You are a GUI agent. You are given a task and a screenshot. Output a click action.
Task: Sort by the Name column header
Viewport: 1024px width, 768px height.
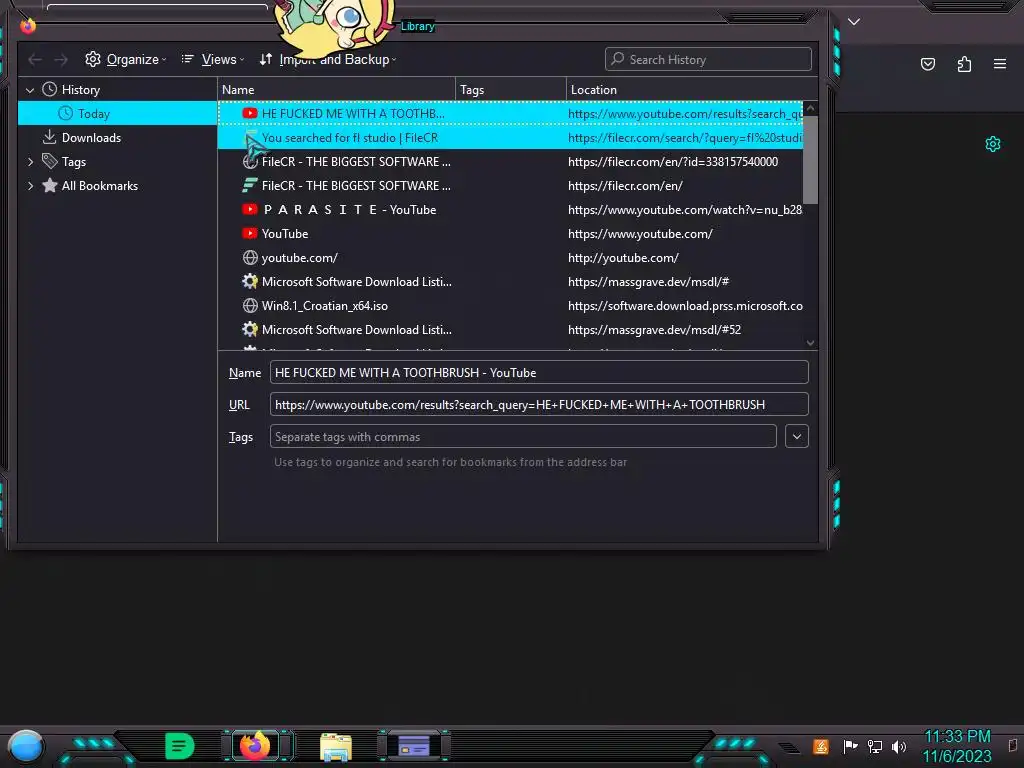tap(336, 90)
